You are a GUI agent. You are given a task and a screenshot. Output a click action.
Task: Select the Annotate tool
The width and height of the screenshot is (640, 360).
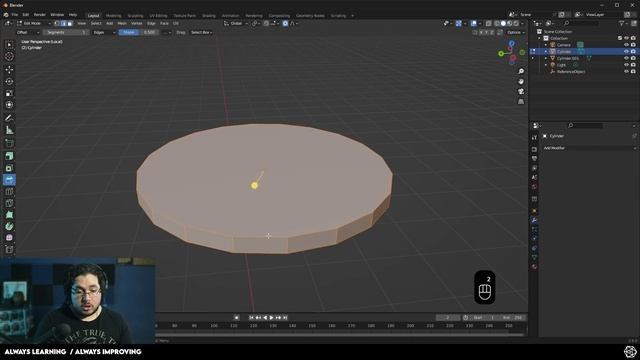[x=9, y=118]
